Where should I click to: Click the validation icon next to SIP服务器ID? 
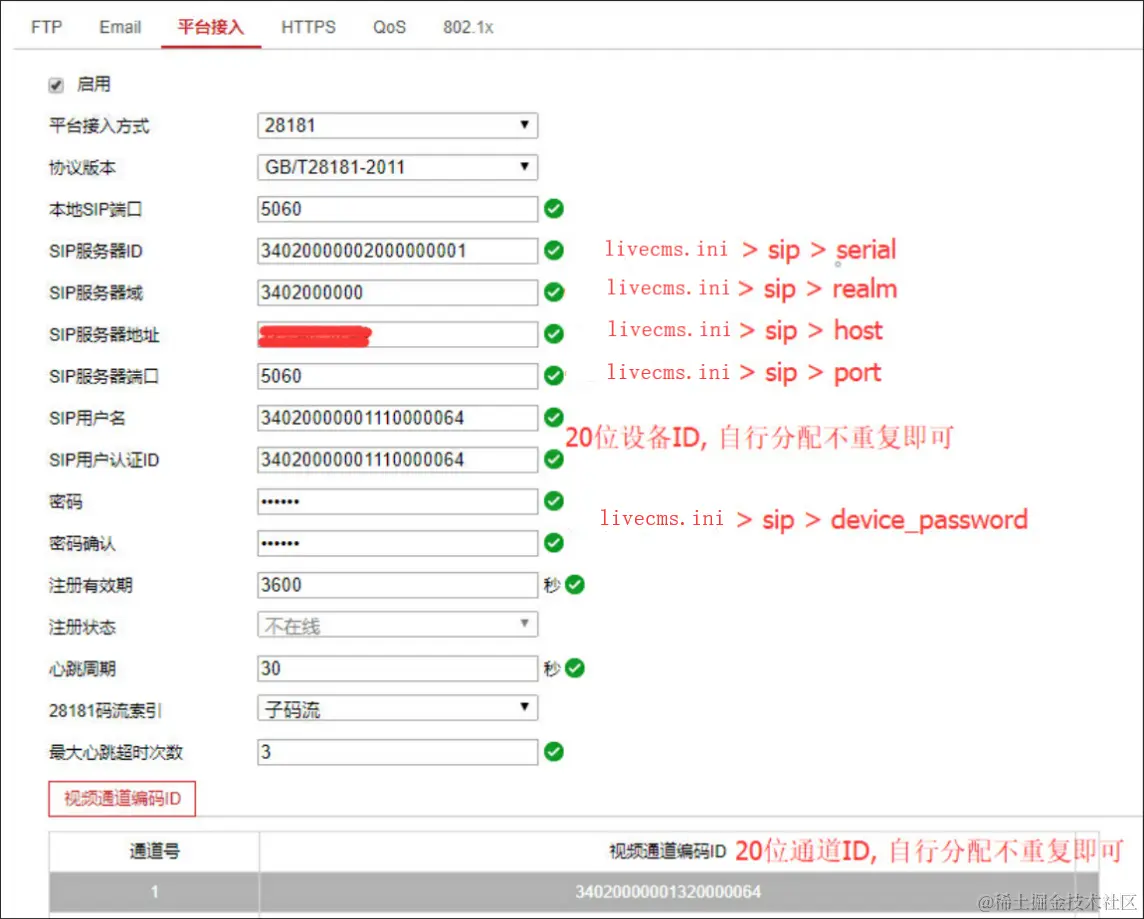click(553, 250)
